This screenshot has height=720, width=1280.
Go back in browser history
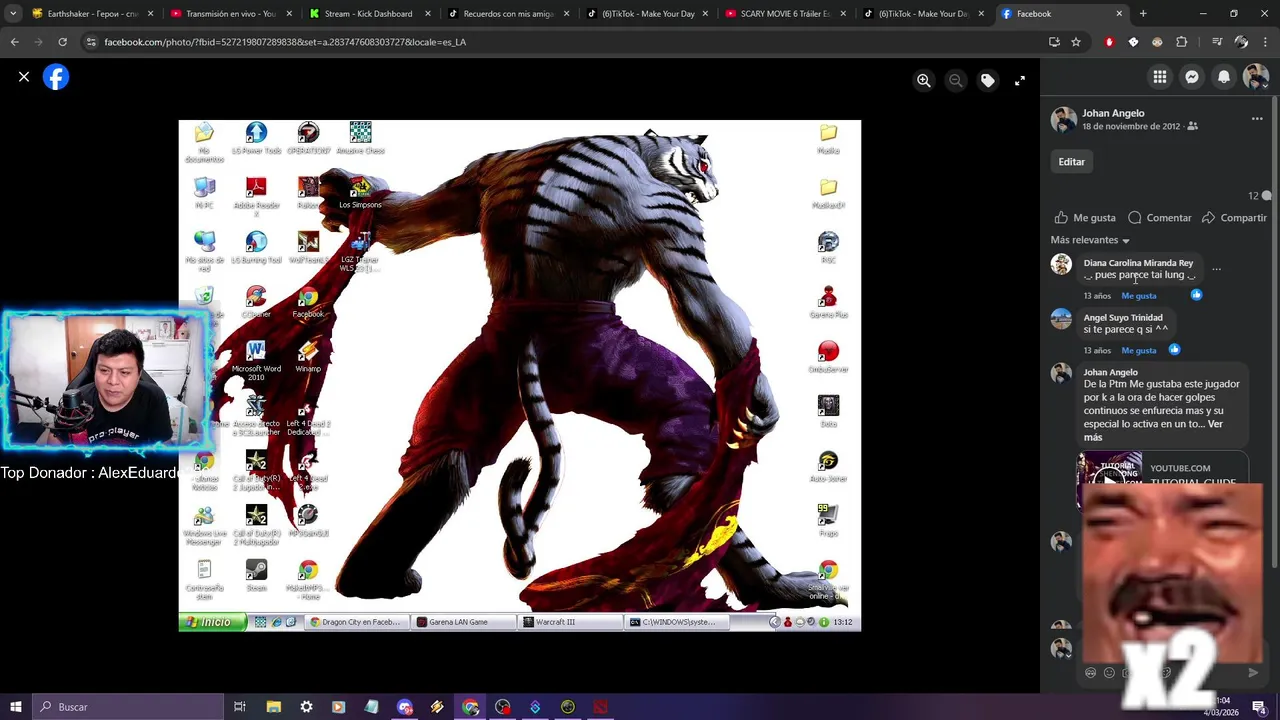(14, 42)
